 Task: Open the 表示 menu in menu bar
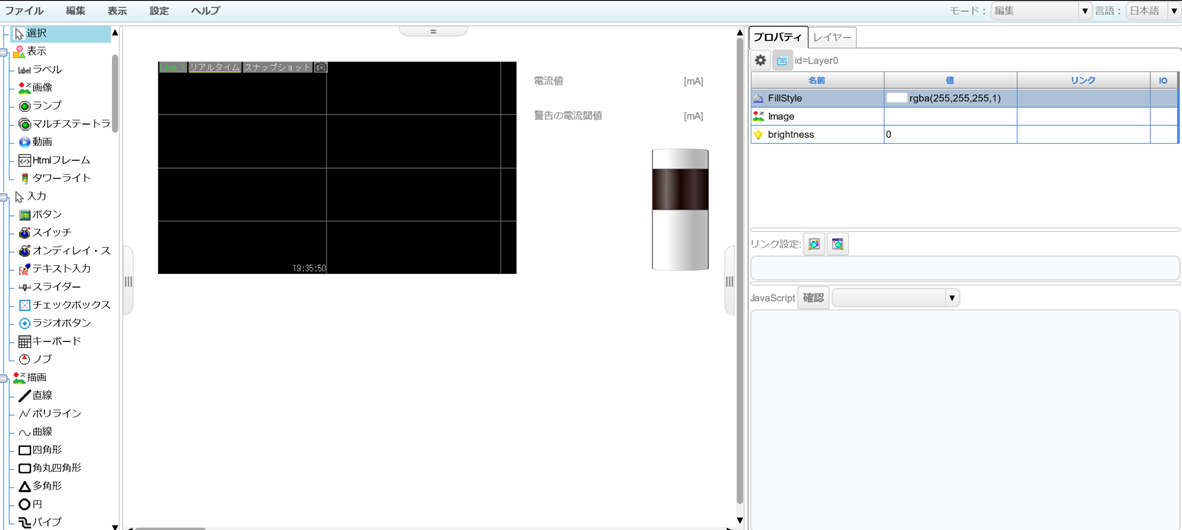[x=117, y=11]
